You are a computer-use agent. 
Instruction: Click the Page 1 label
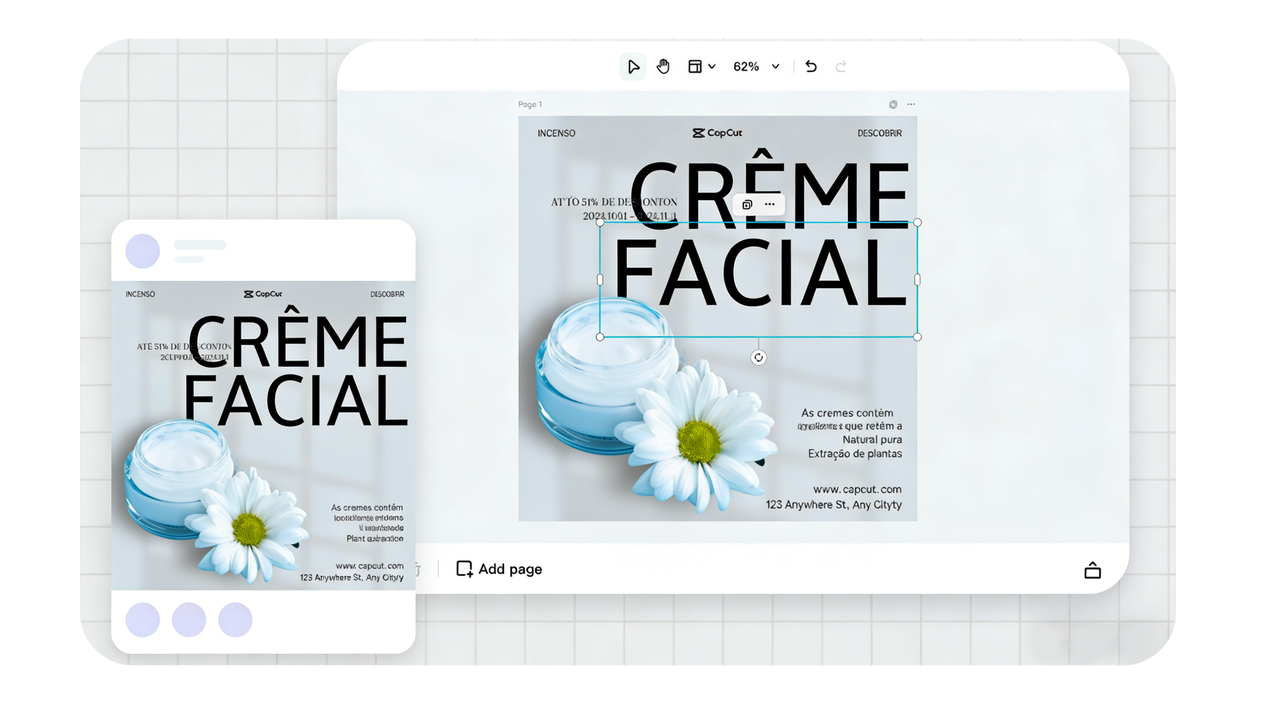pos(530,104)
